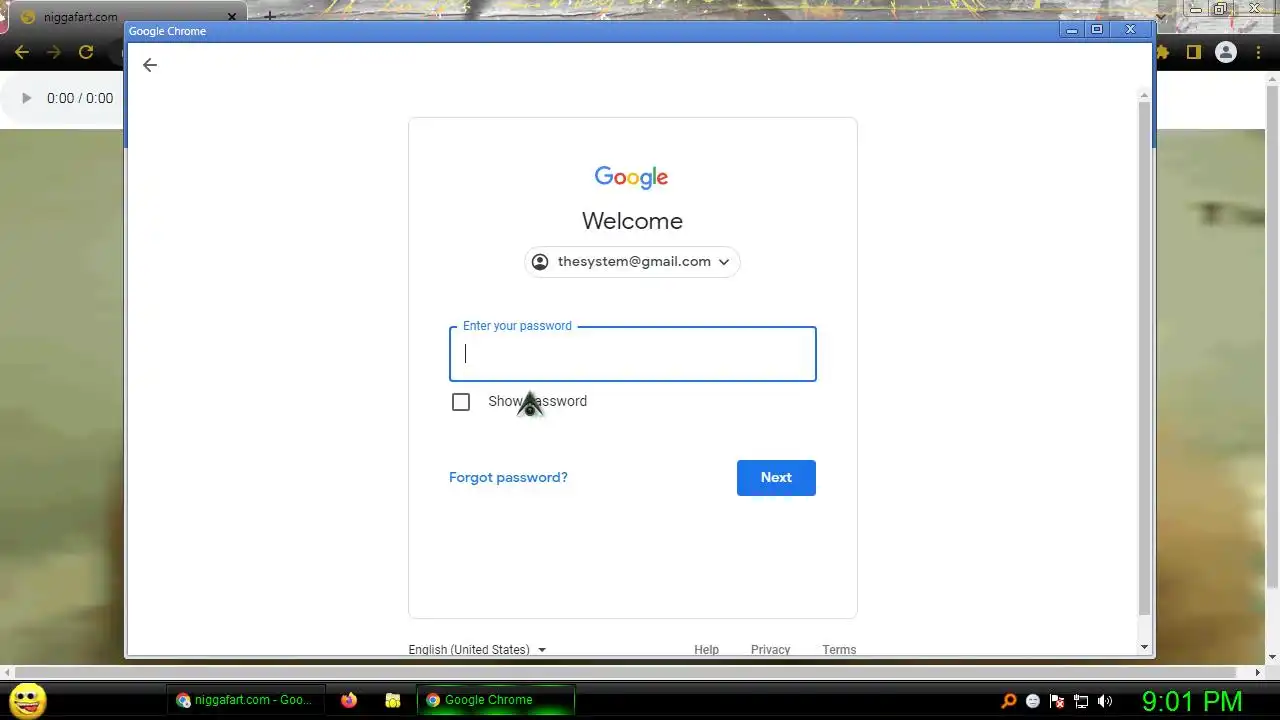Open the Extensions puzzle icon in background Chrome
The image size is (1280, 720).
(1163, 52)
